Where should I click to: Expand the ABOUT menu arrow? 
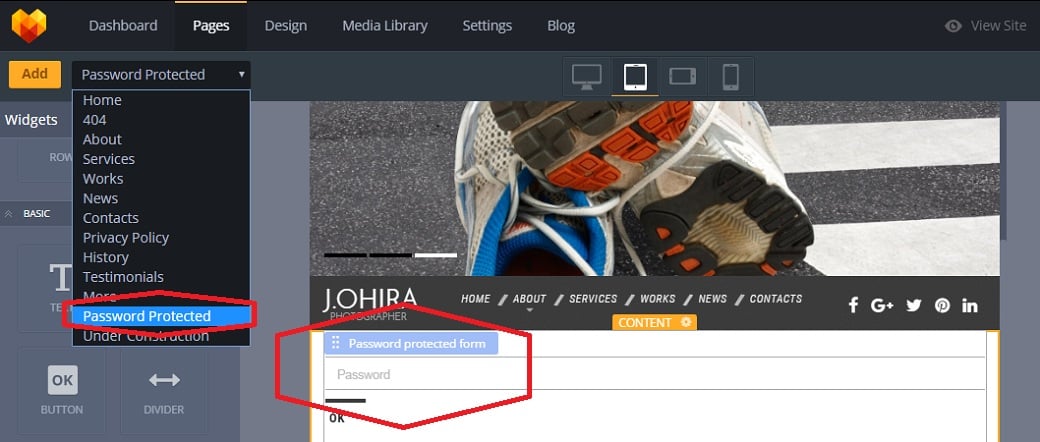(529, 311)
